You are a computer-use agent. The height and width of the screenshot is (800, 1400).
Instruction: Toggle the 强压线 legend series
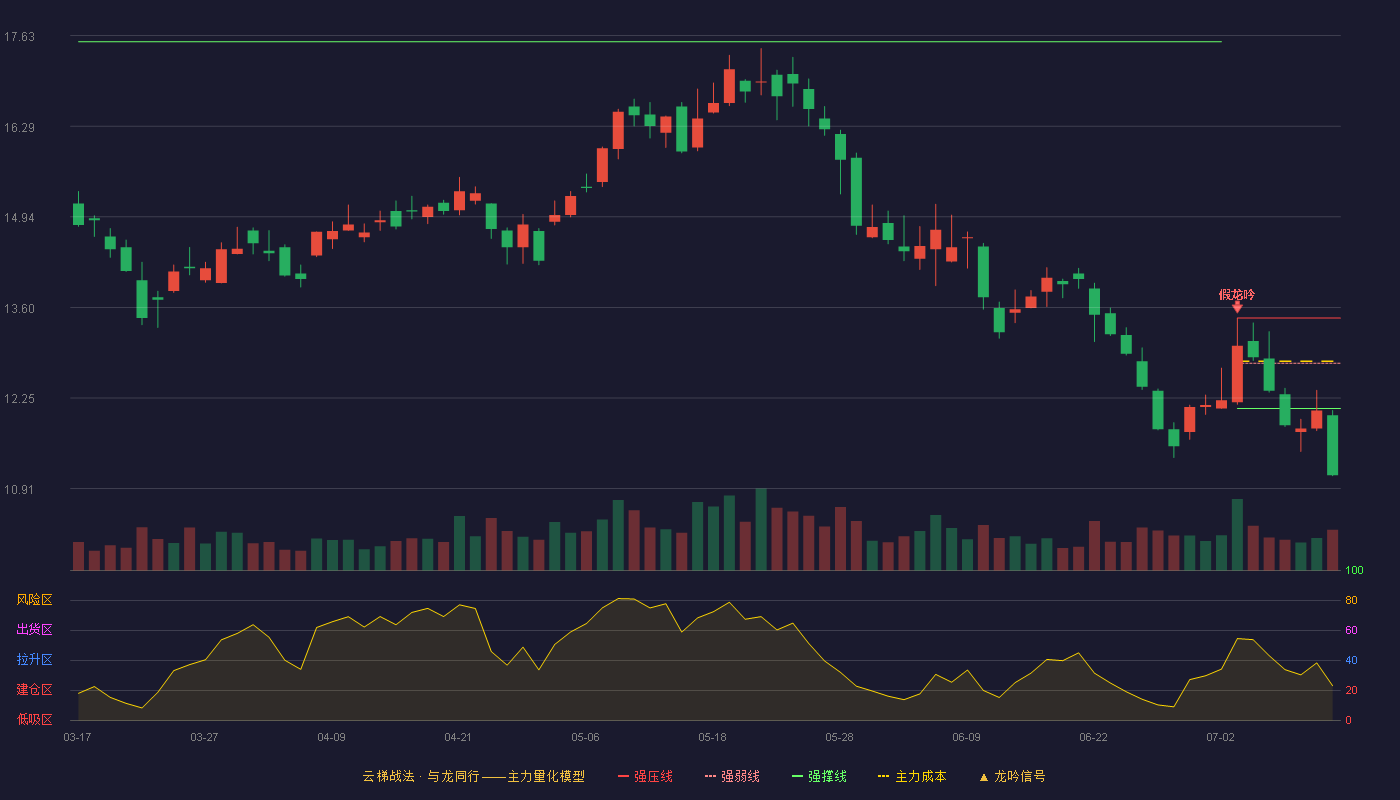[645, 777]
